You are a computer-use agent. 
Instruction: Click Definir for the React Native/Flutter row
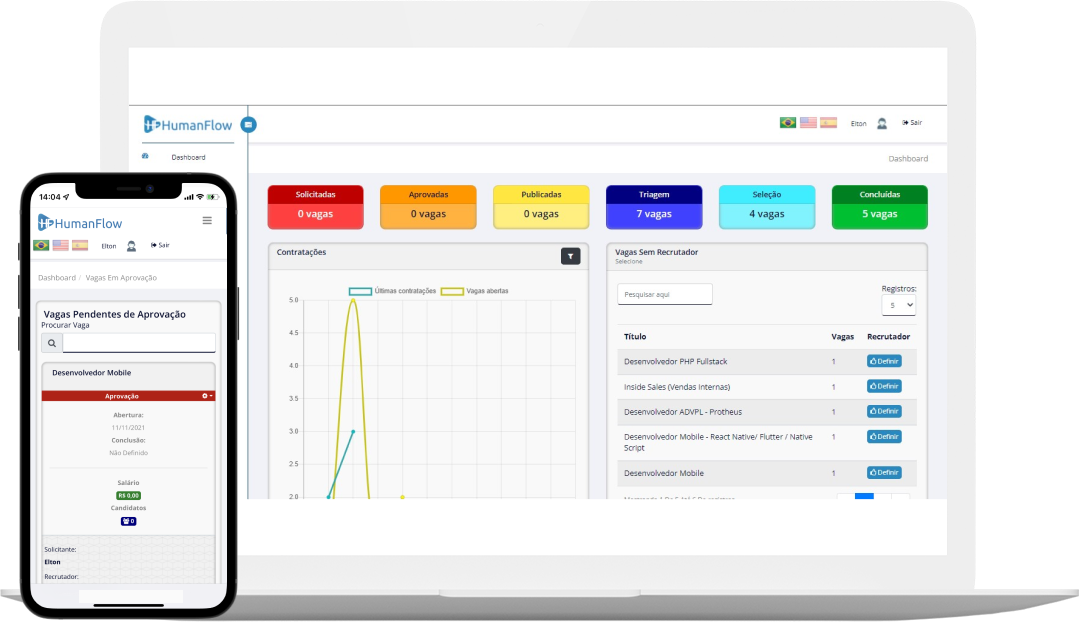pyautogui.click(x=884, y=436)
